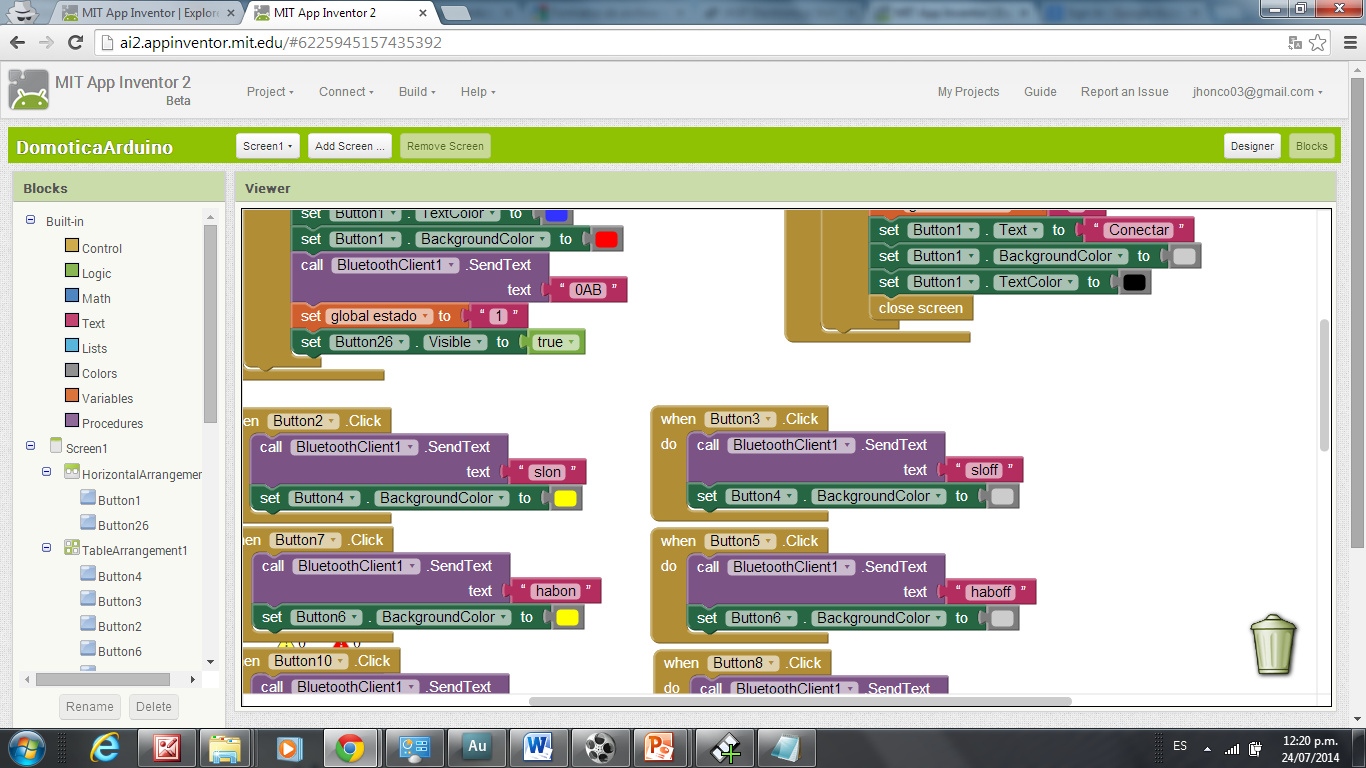
Task: Open Button5 dropdown in 'when Button5.Click'
Action: 741,541
